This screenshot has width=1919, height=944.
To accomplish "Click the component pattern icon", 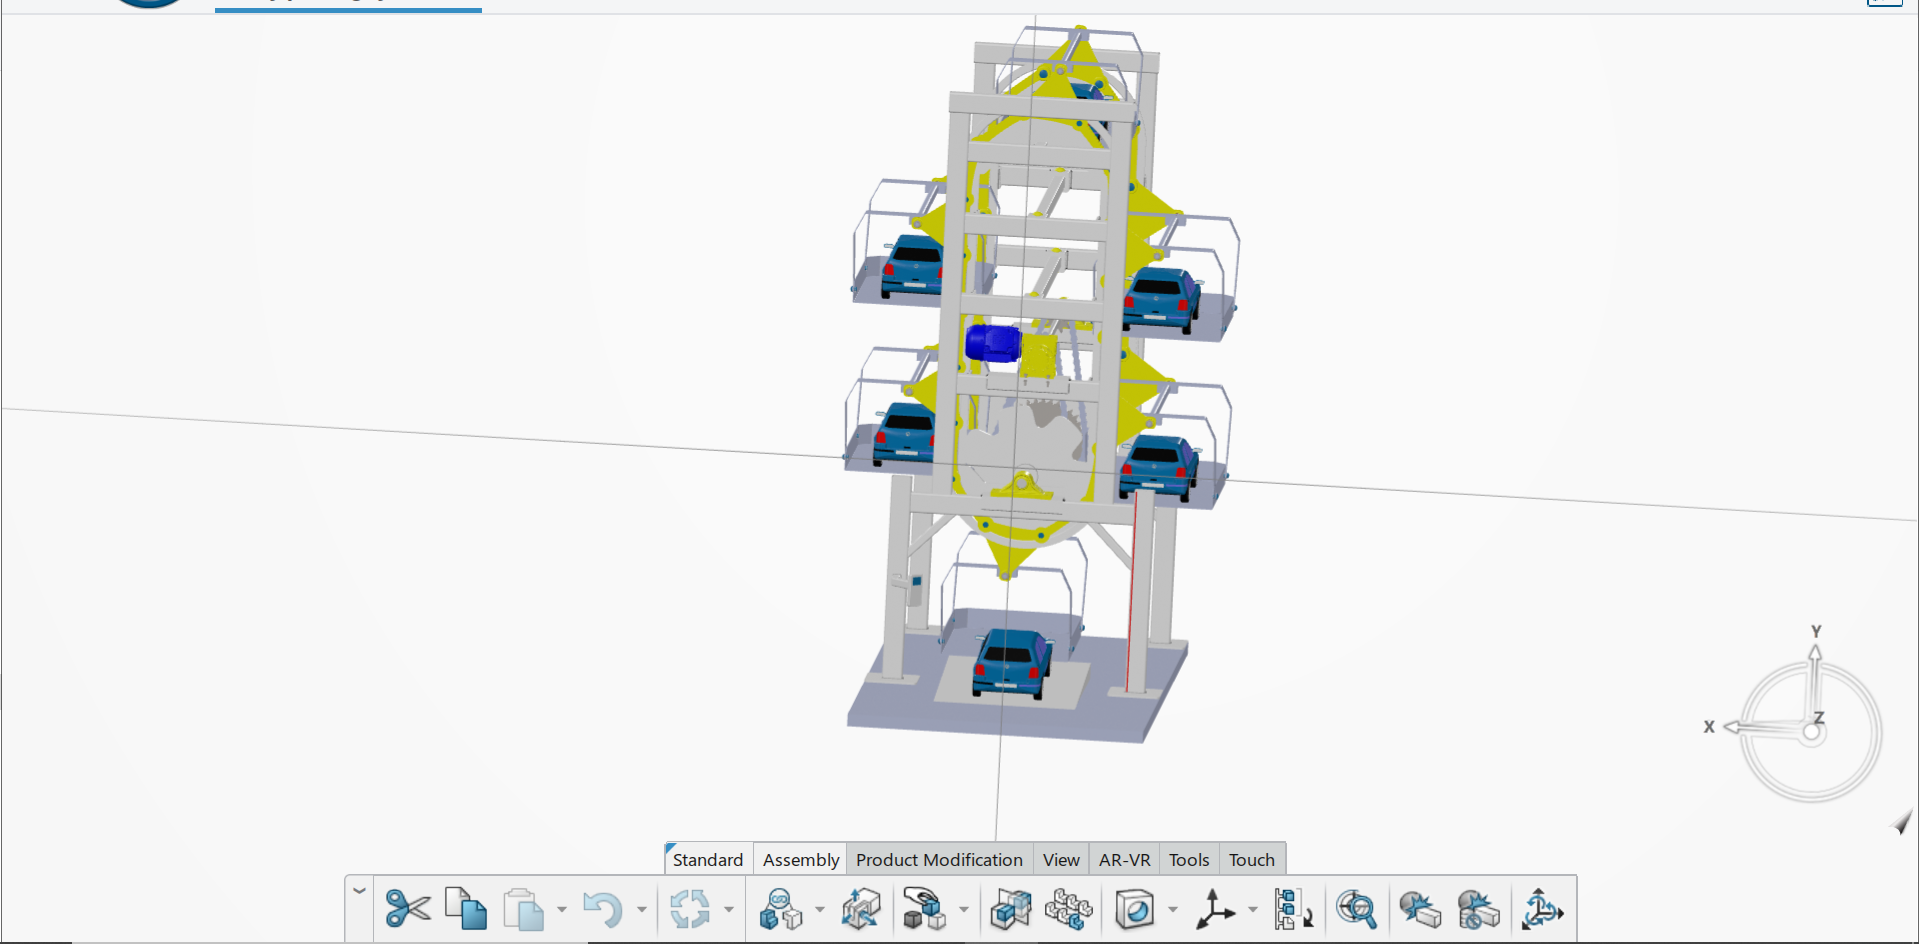I will tap(1069, 910).
